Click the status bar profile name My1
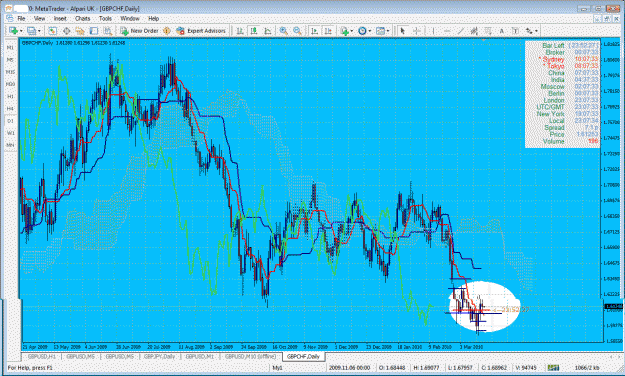The image size is (625, 376). 277,368
